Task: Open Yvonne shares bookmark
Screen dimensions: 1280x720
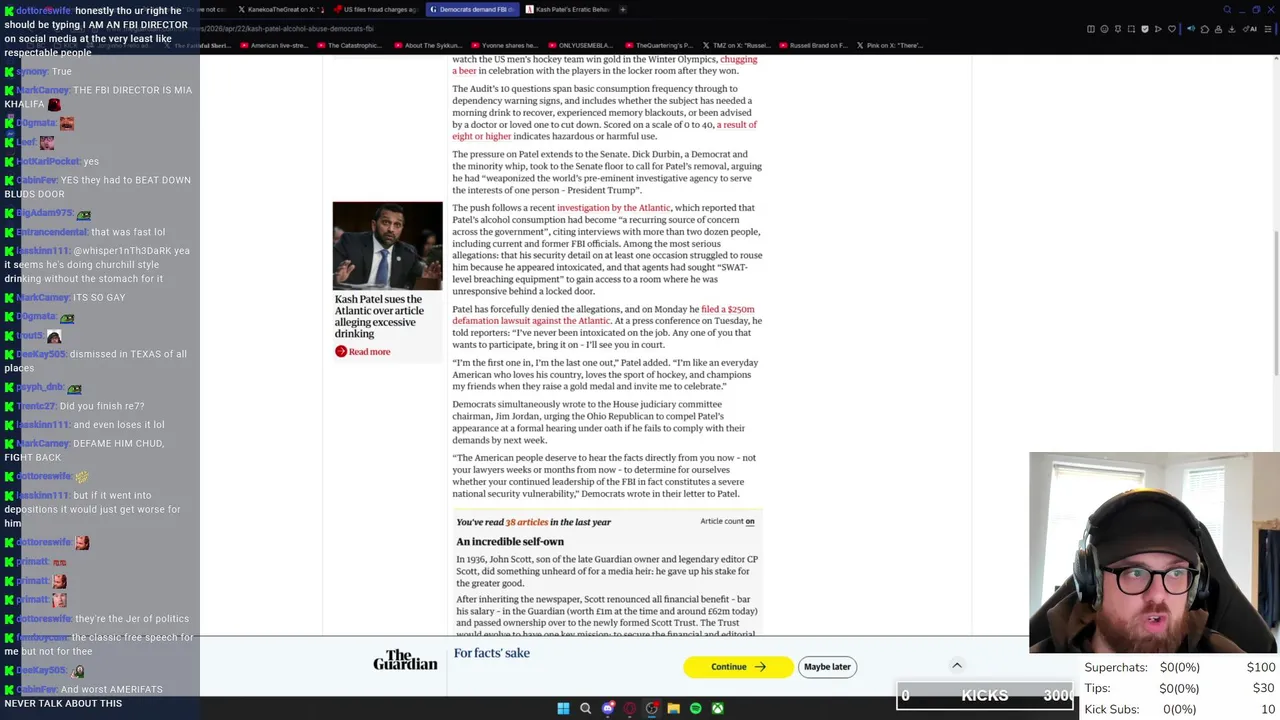Action: (503, 45)
